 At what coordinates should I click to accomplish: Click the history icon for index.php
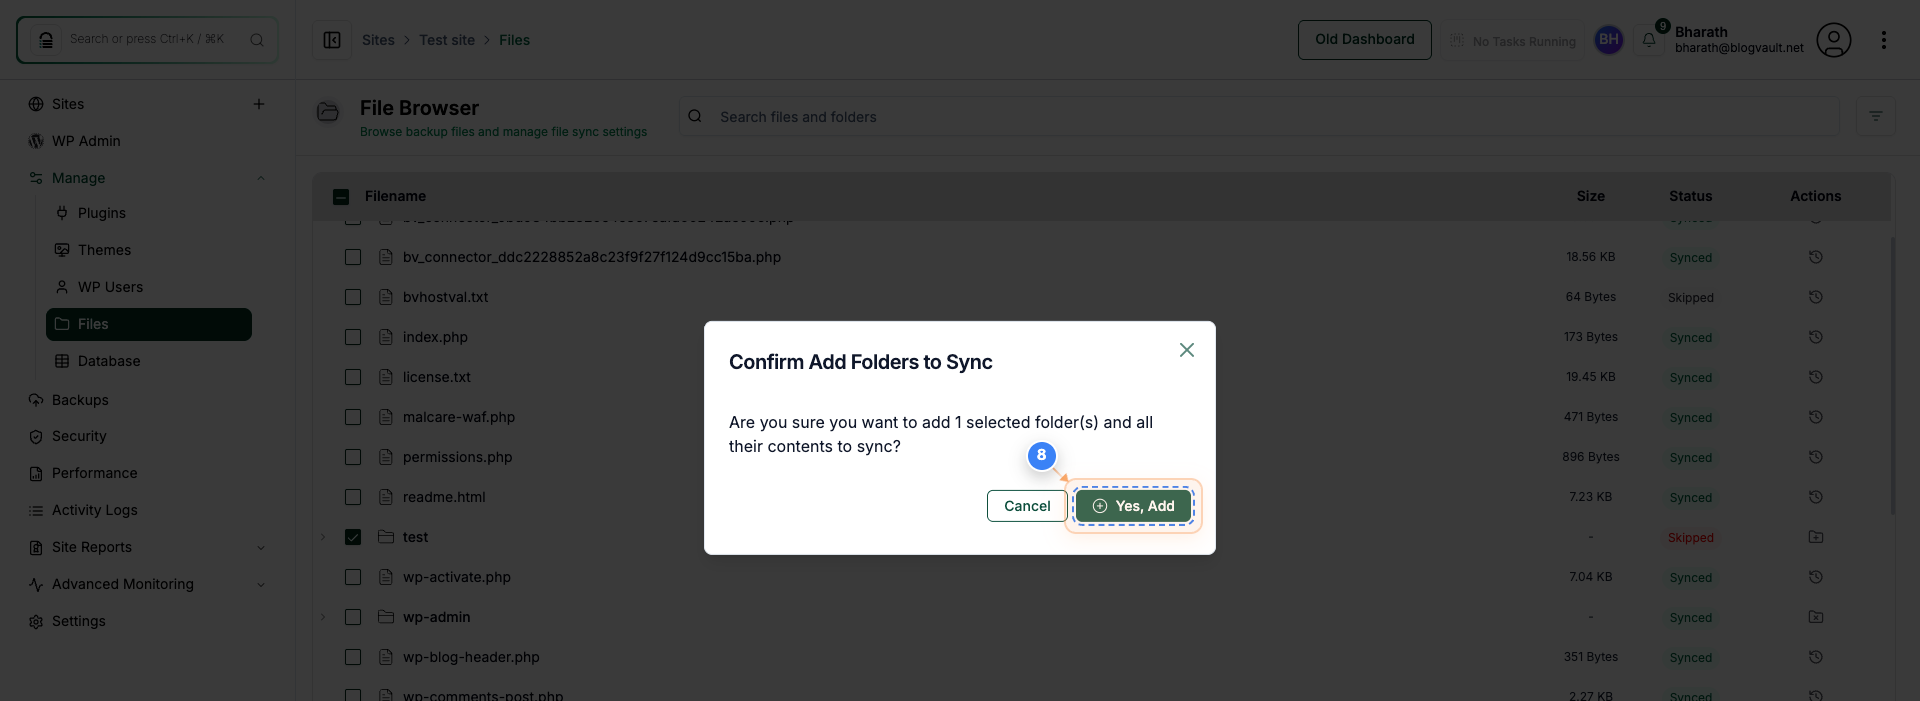(1816, 337)
